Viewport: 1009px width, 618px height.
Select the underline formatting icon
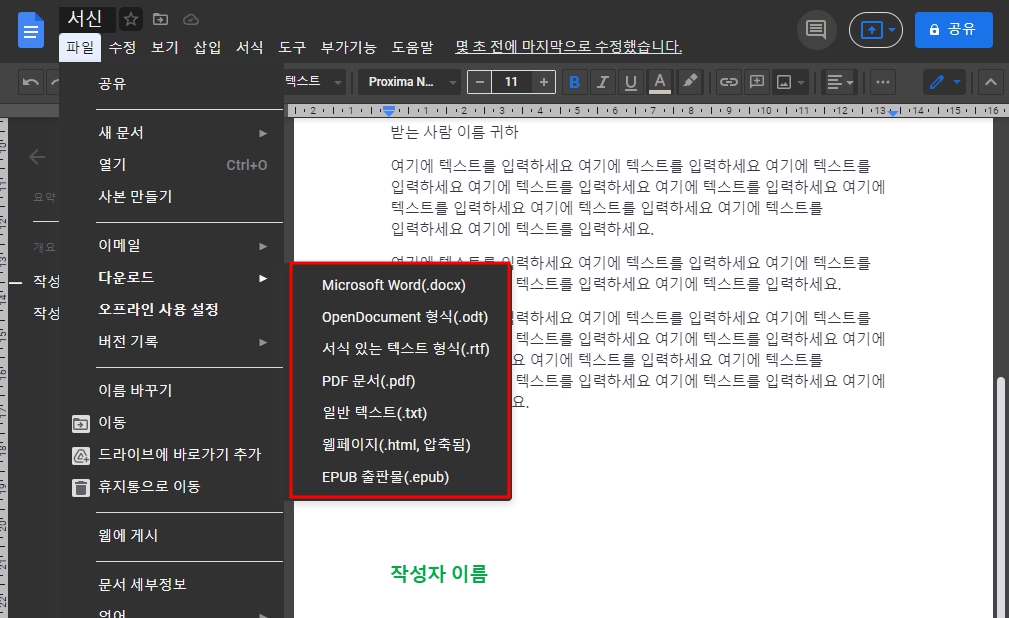631,82
